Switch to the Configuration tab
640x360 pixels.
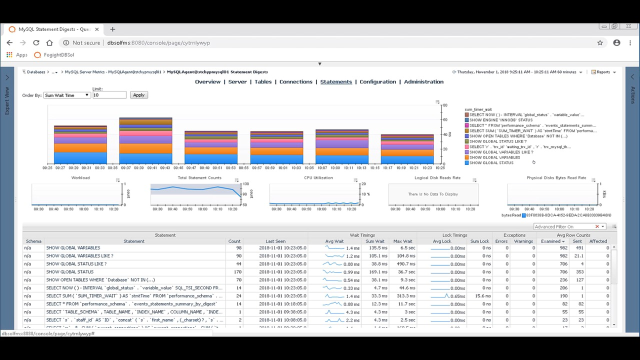point(378,82)
